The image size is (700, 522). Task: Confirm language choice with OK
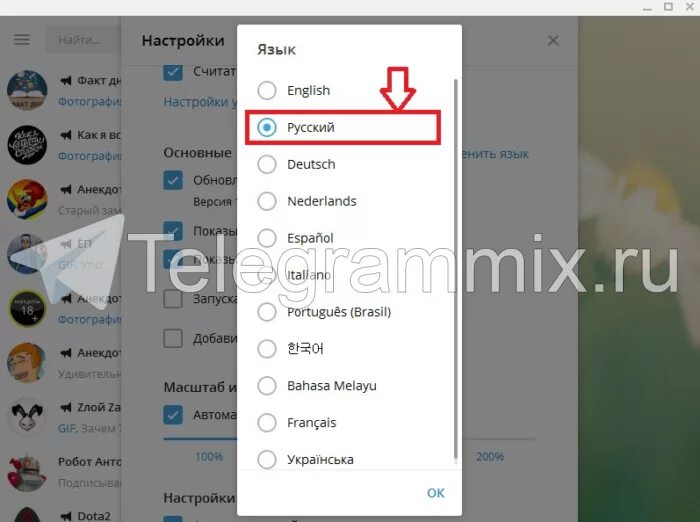[435, 493]
